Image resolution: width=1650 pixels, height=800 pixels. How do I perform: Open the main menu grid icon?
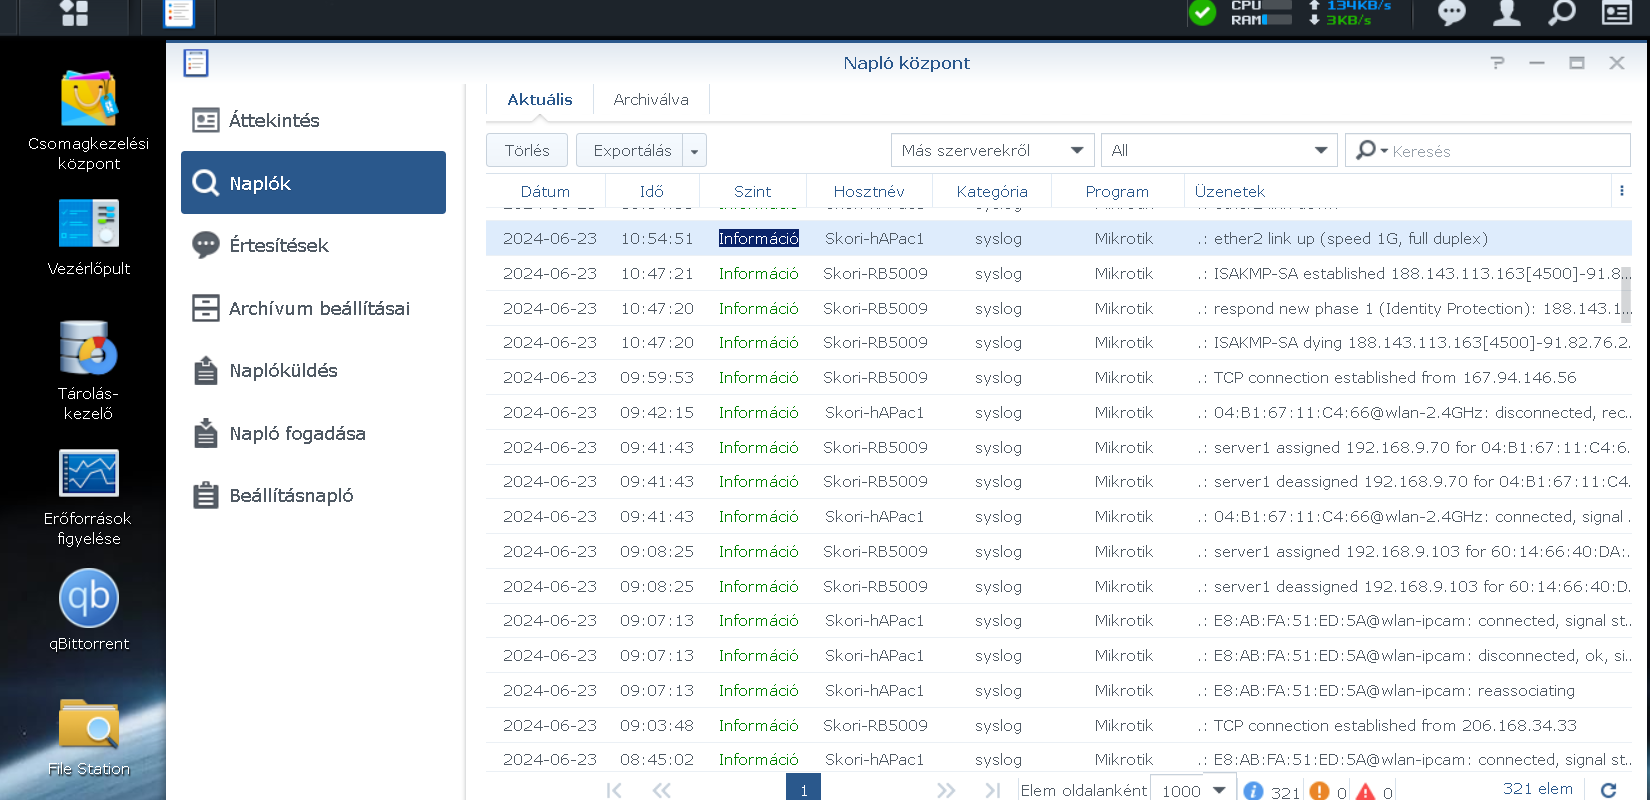74,13
